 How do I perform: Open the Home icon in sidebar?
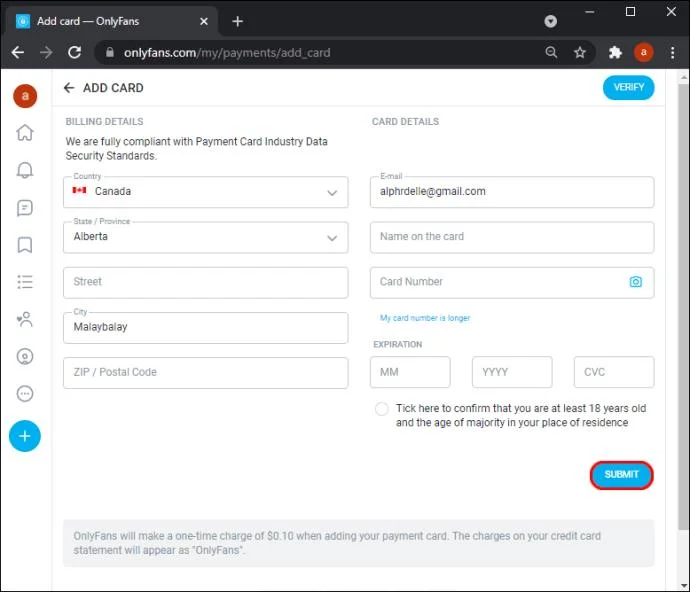(25, 133)
